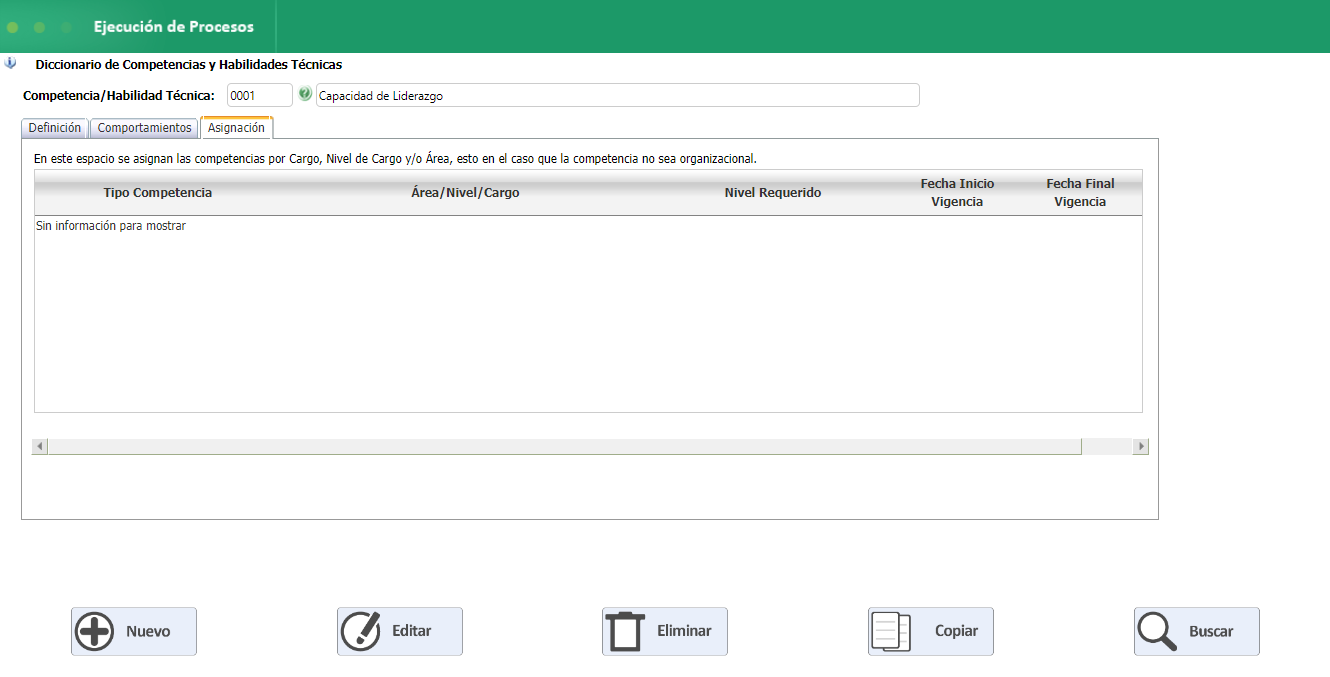Click the Fecha Inicio Vigencia column header
The height and width of the screenshot is (677, 1330).
coord(957,193)
